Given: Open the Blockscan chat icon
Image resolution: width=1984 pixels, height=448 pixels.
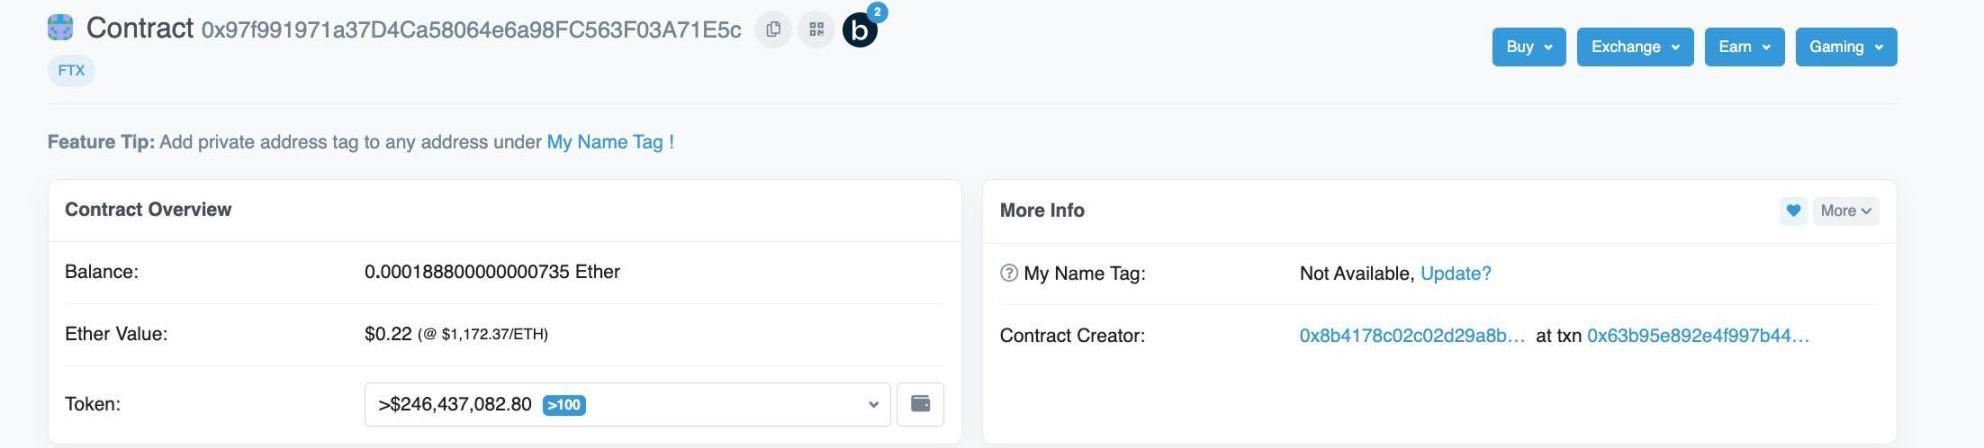Looking at the screenshot, I should 860,31.
